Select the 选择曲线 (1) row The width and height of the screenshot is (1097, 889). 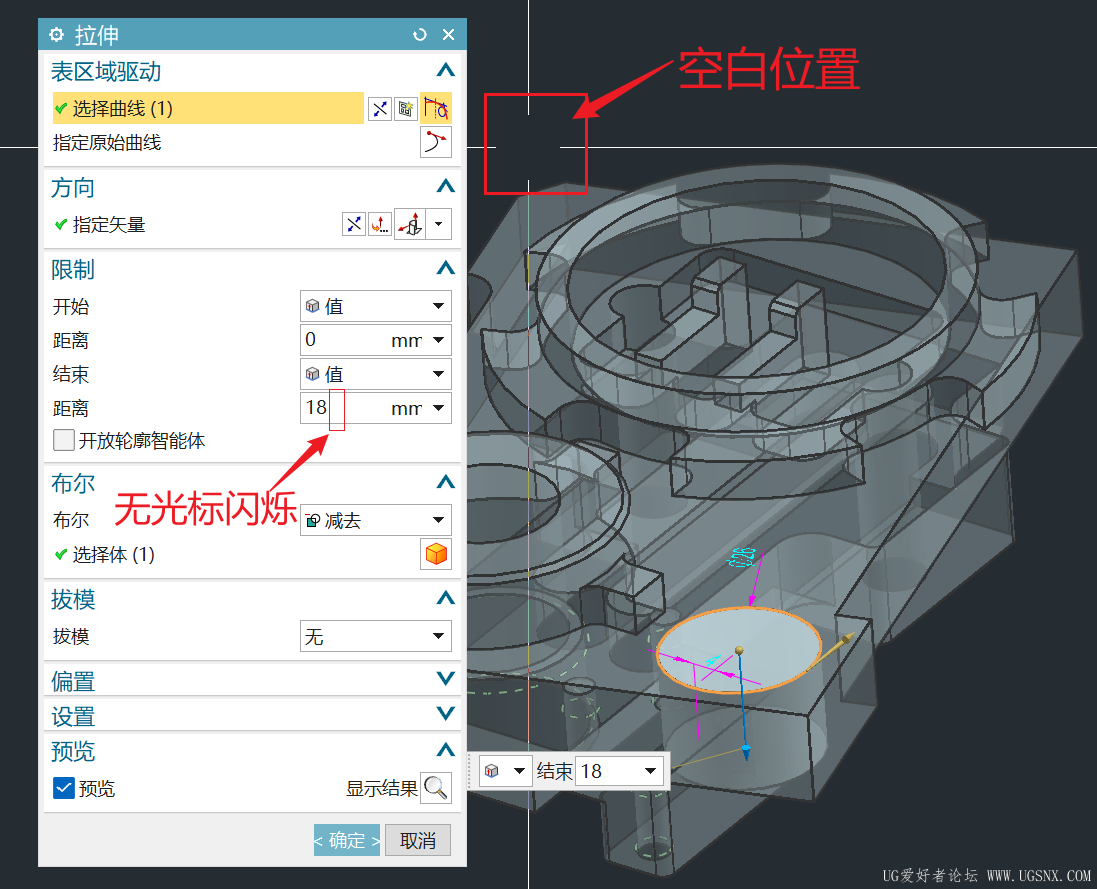[x=208, y=108]
